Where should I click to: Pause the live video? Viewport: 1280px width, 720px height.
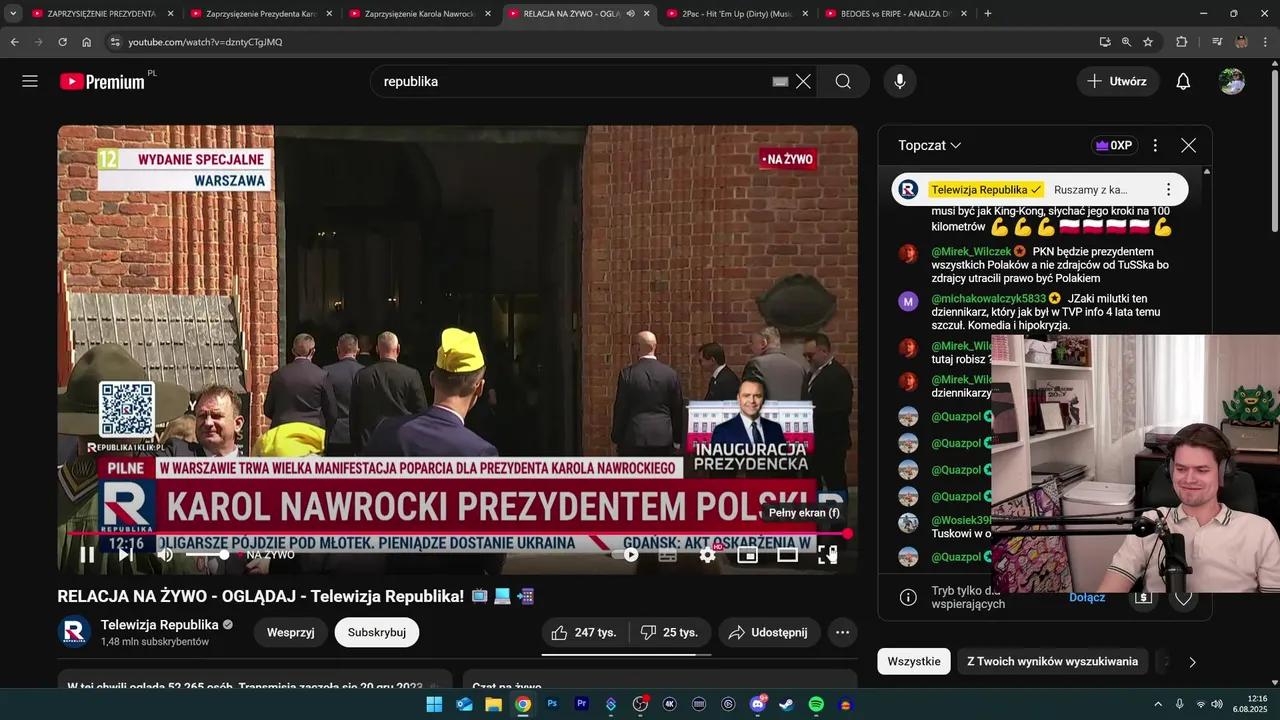87,554
